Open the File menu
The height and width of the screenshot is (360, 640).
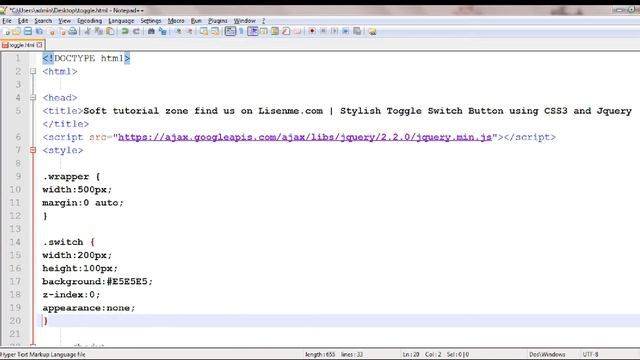pos(7,21)
